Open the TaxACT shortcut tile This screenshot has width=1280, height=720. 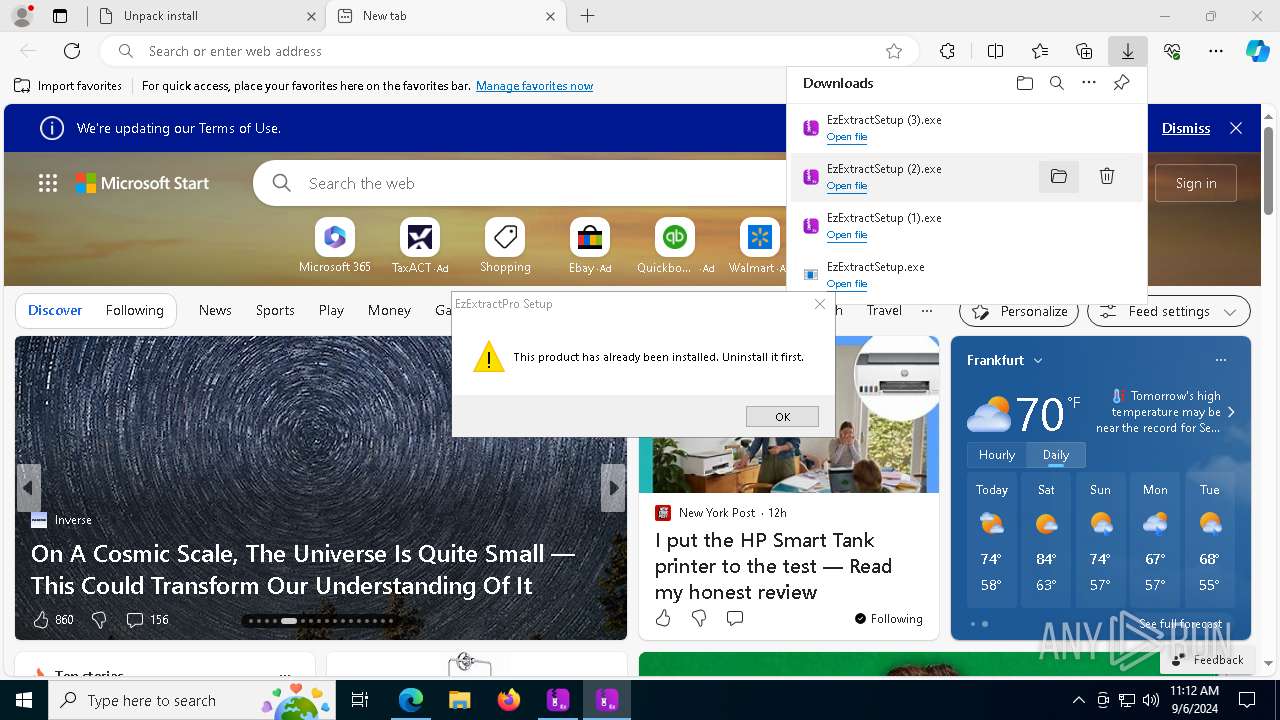point(420,246)
